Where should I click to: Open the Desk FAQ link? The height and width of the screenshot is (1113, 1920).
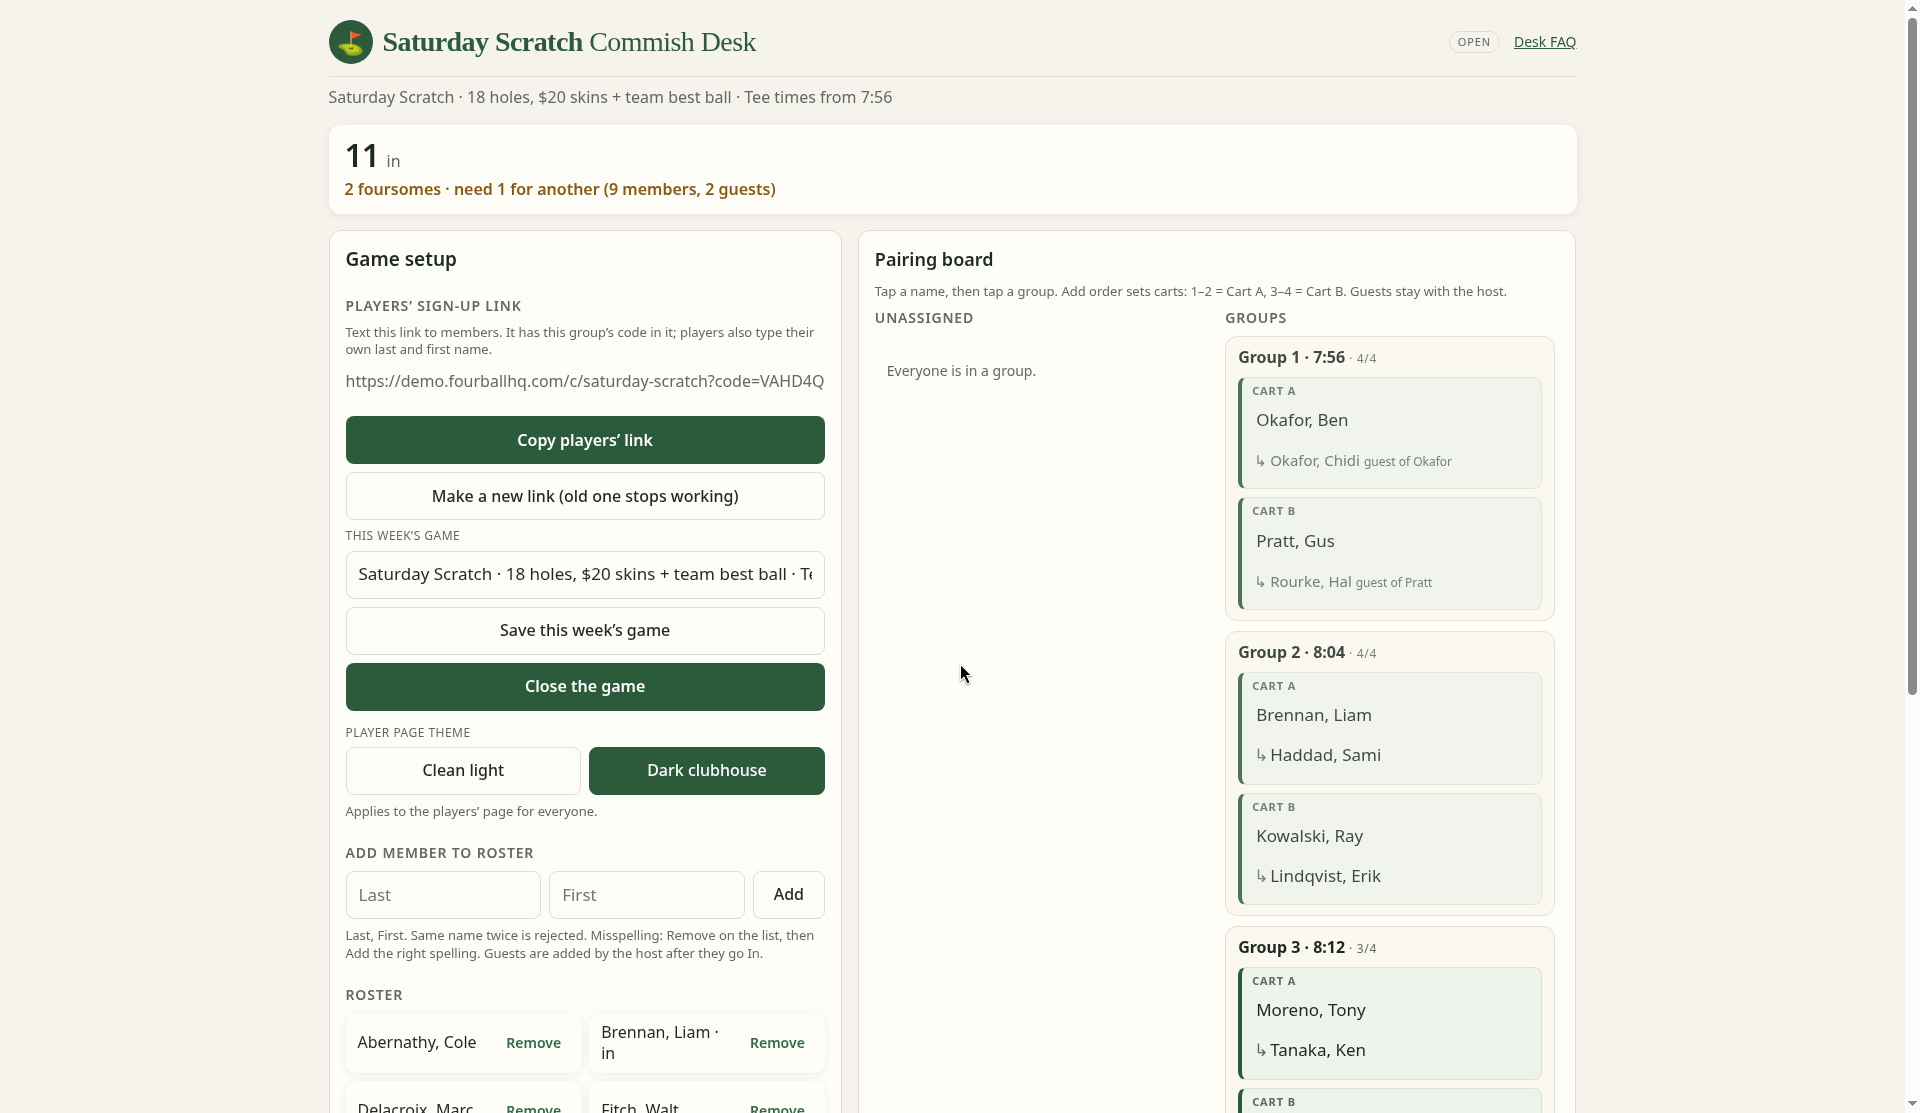1544,42
